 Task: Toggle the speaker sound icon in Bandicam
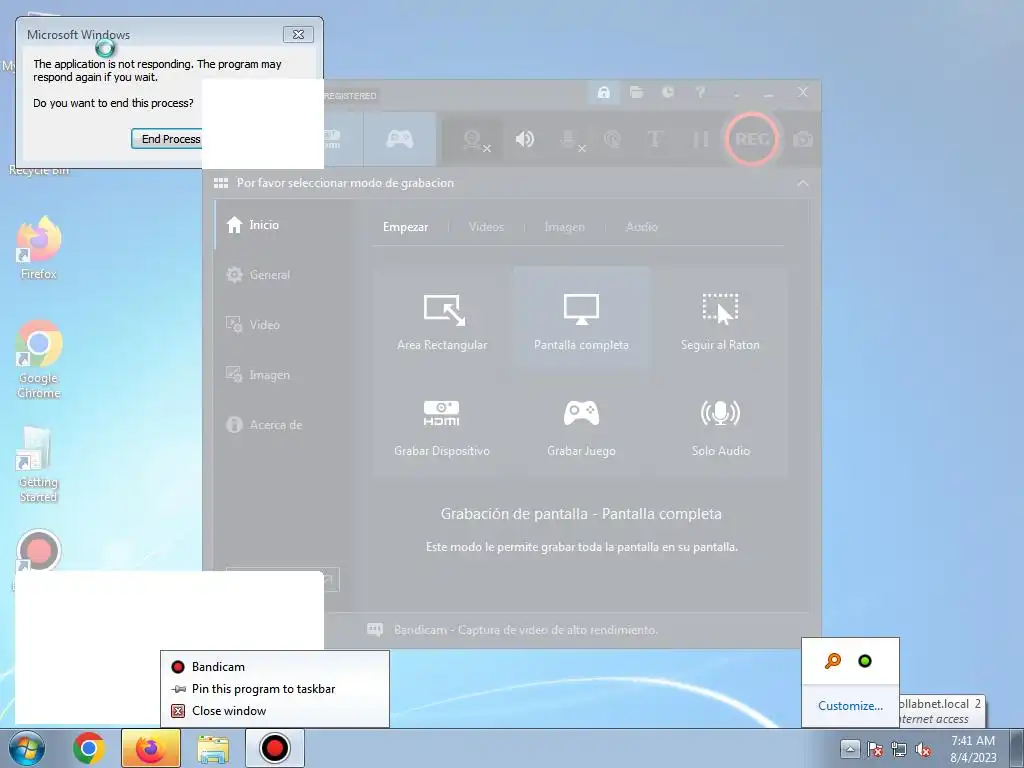click(525, 139)
